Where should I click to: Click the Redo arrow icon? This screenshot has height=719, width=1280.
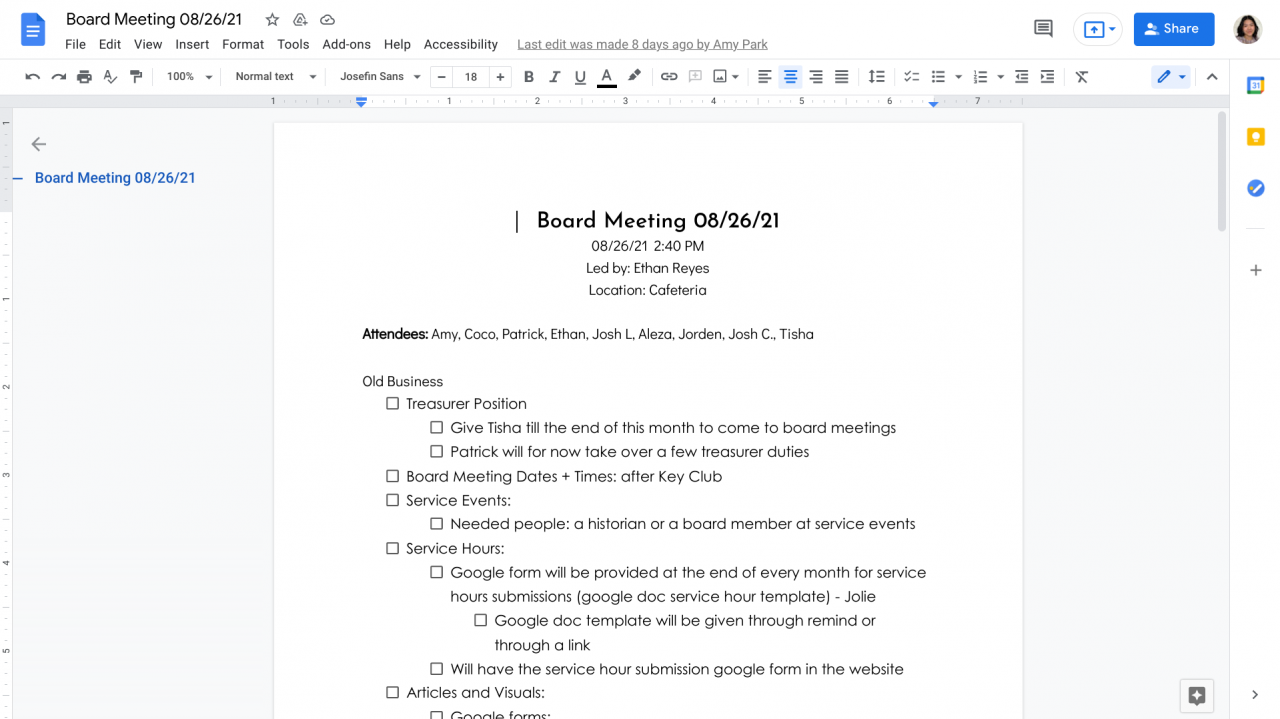pyautogui.click(x=59, y=77)
